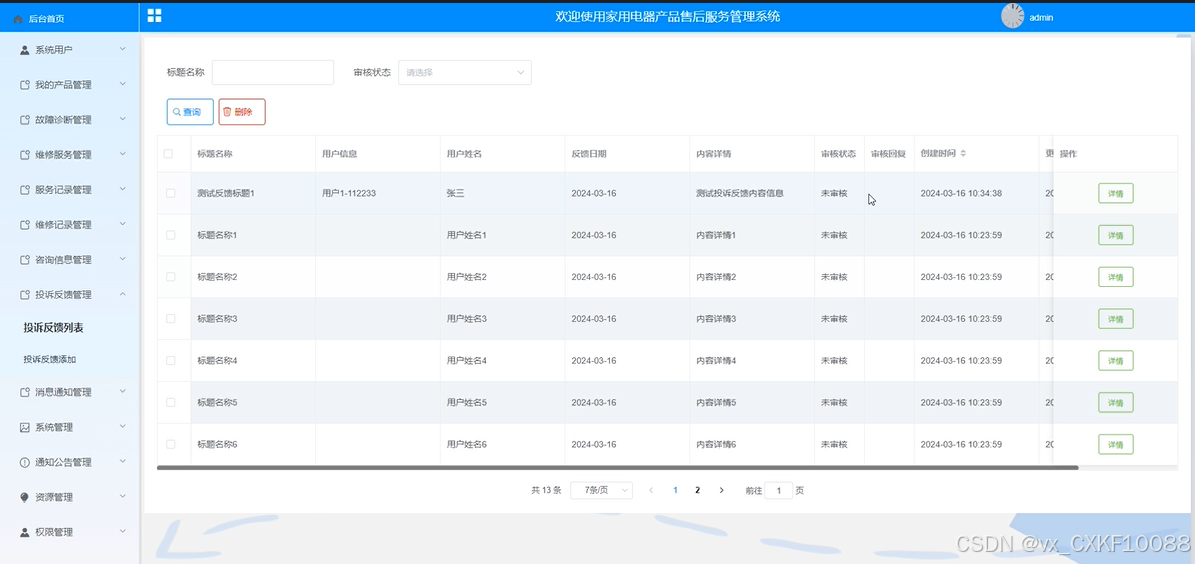
Task: Open the admin avatar icon
Action: tap(1012, 16)
